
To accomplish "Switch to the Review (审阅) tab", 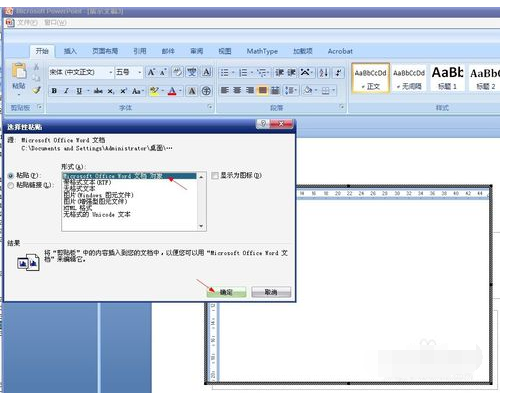I will (x=196, y=51).
